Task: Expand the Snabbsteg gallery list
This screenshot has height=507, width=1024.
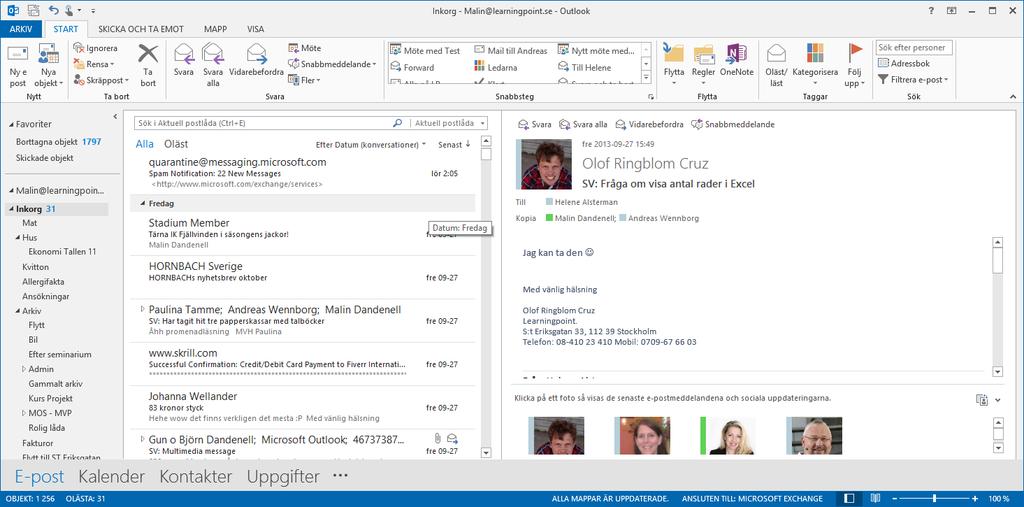Action: tap(646, 78)
